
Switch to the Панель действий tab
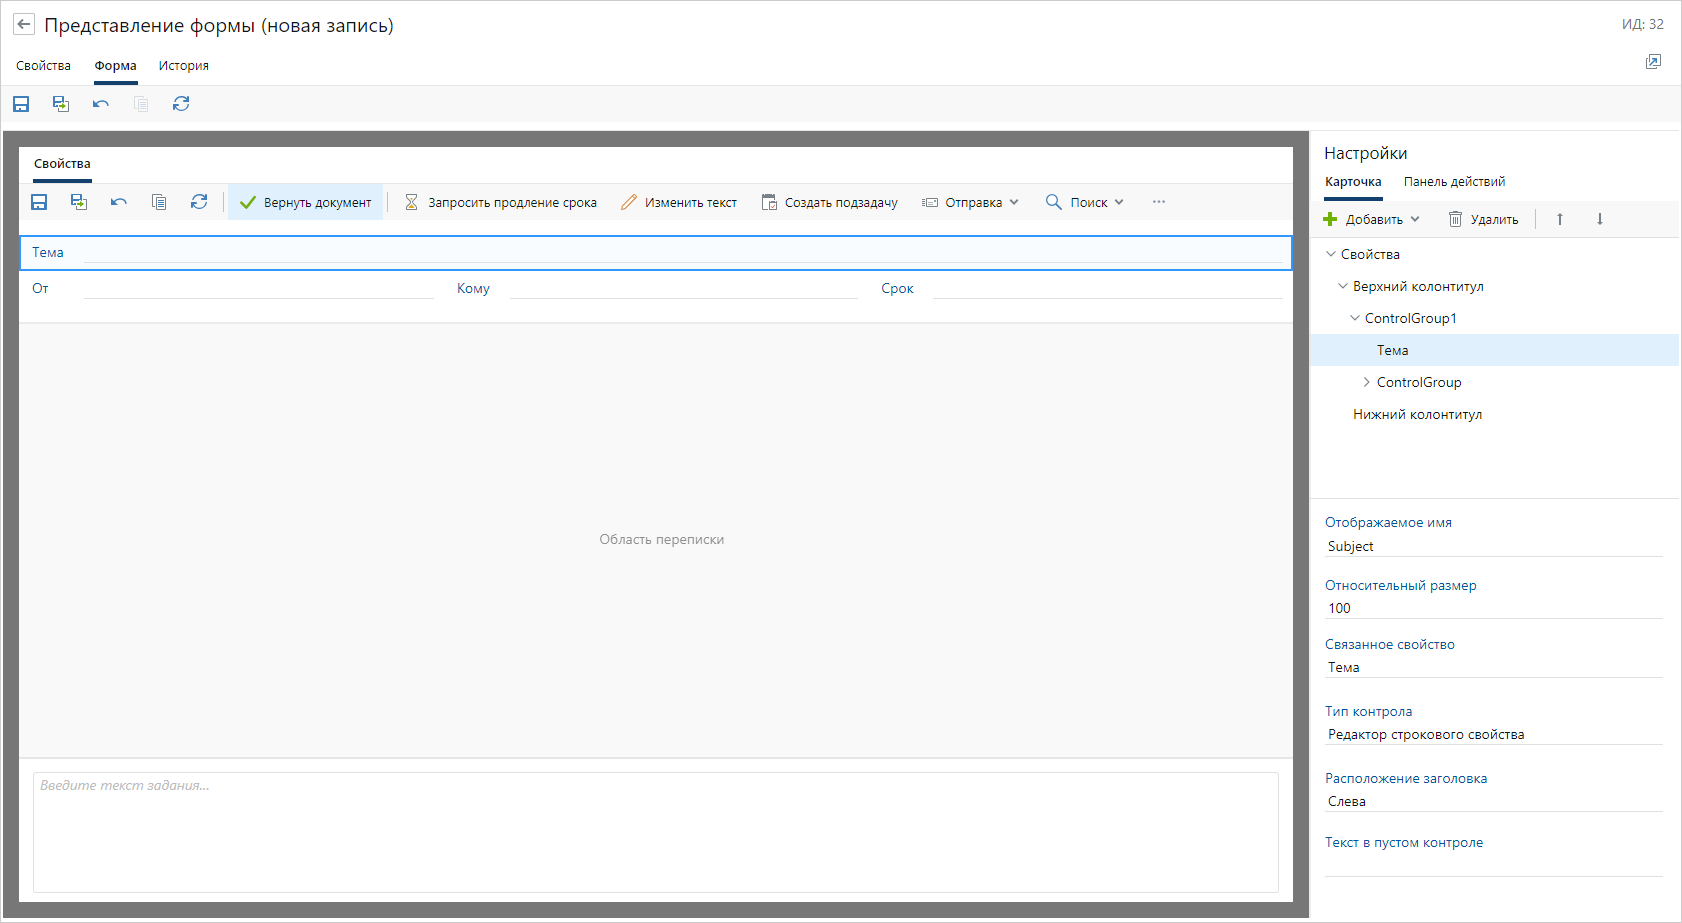[1454, 182]
